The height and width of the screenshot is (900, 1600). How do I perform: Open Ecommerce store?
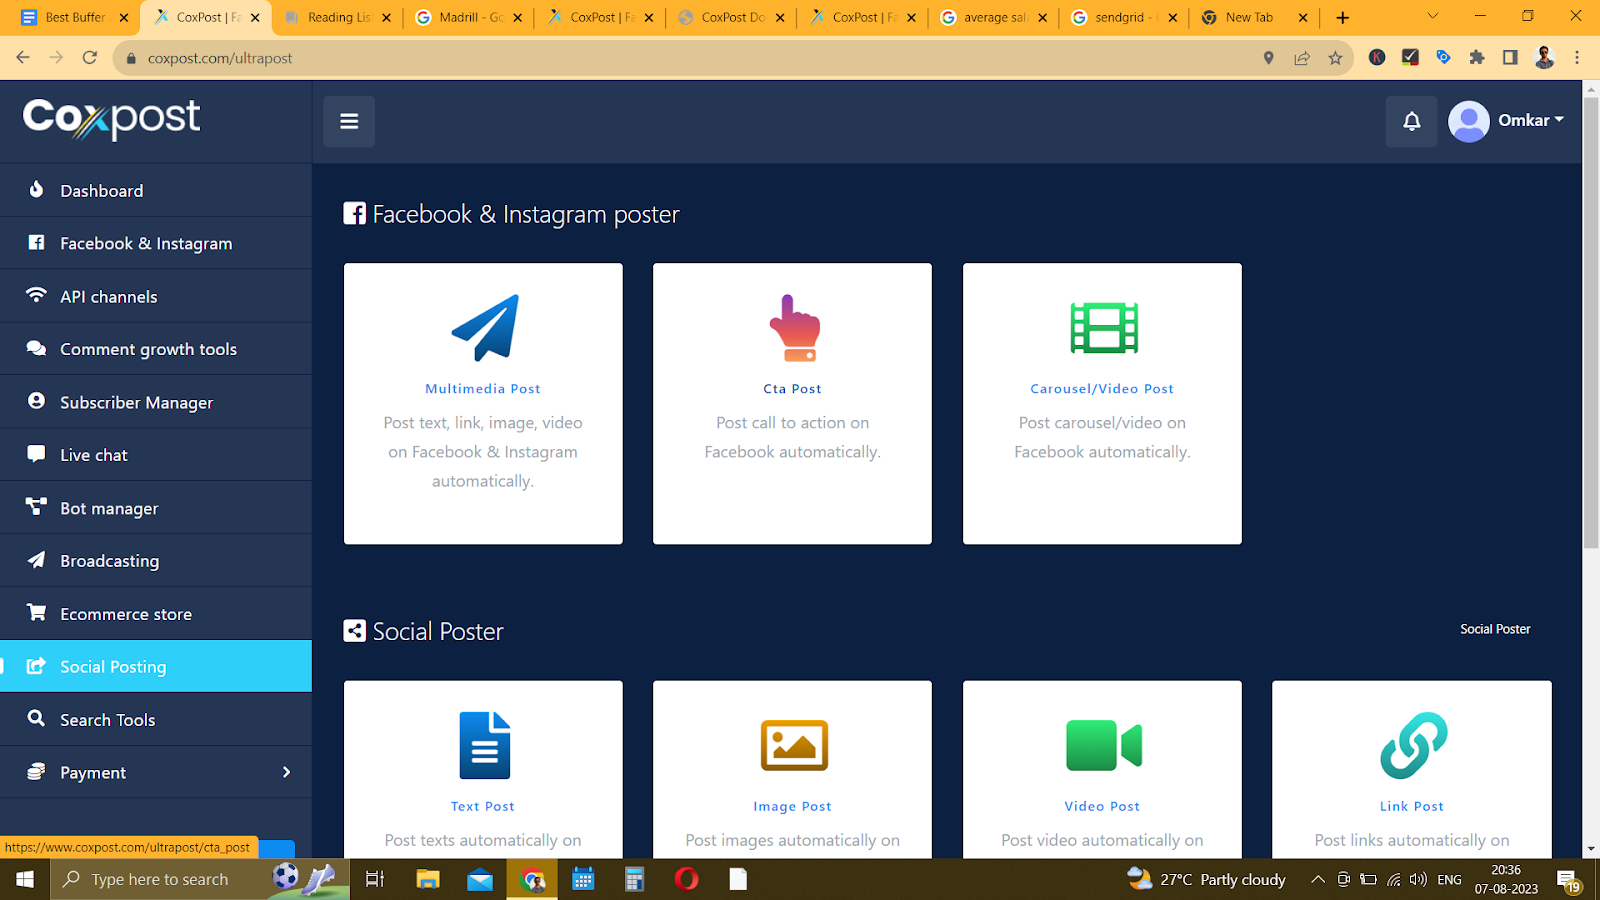click(156, 614)
